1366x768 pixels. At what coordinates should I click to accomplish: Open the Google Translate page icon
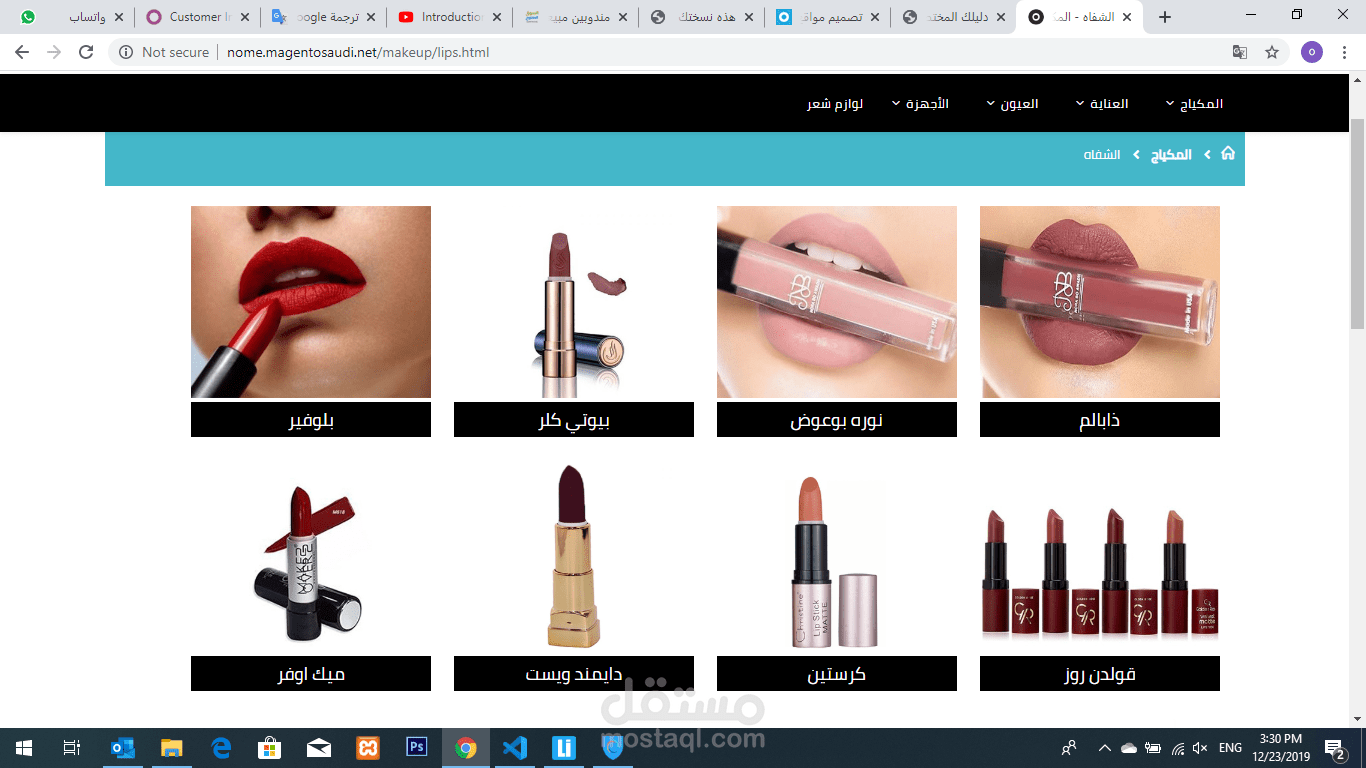pyautogui.click(x=1240, y=52)
